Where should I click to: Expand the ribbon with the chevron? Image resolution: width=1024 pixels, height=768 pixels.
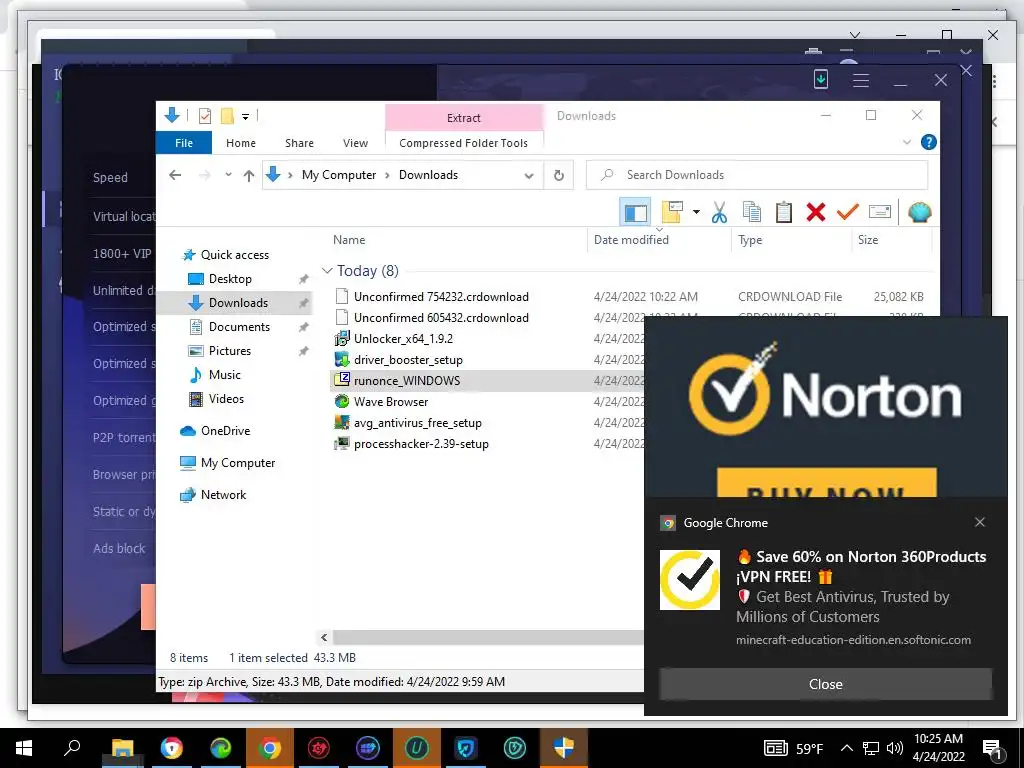coord(906,142)
